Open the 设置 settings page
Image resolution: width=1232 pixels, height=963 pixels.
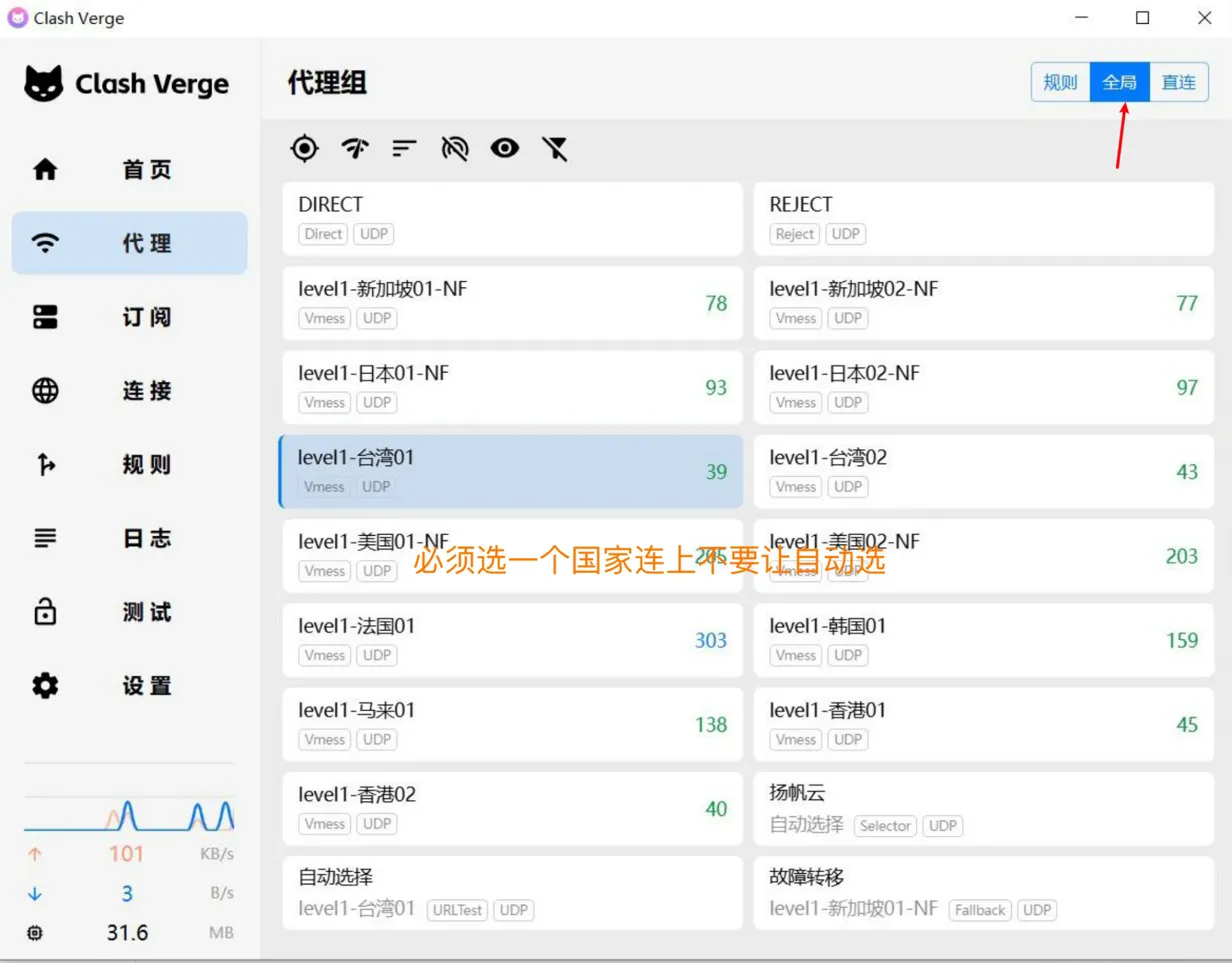tap(129, 686)
